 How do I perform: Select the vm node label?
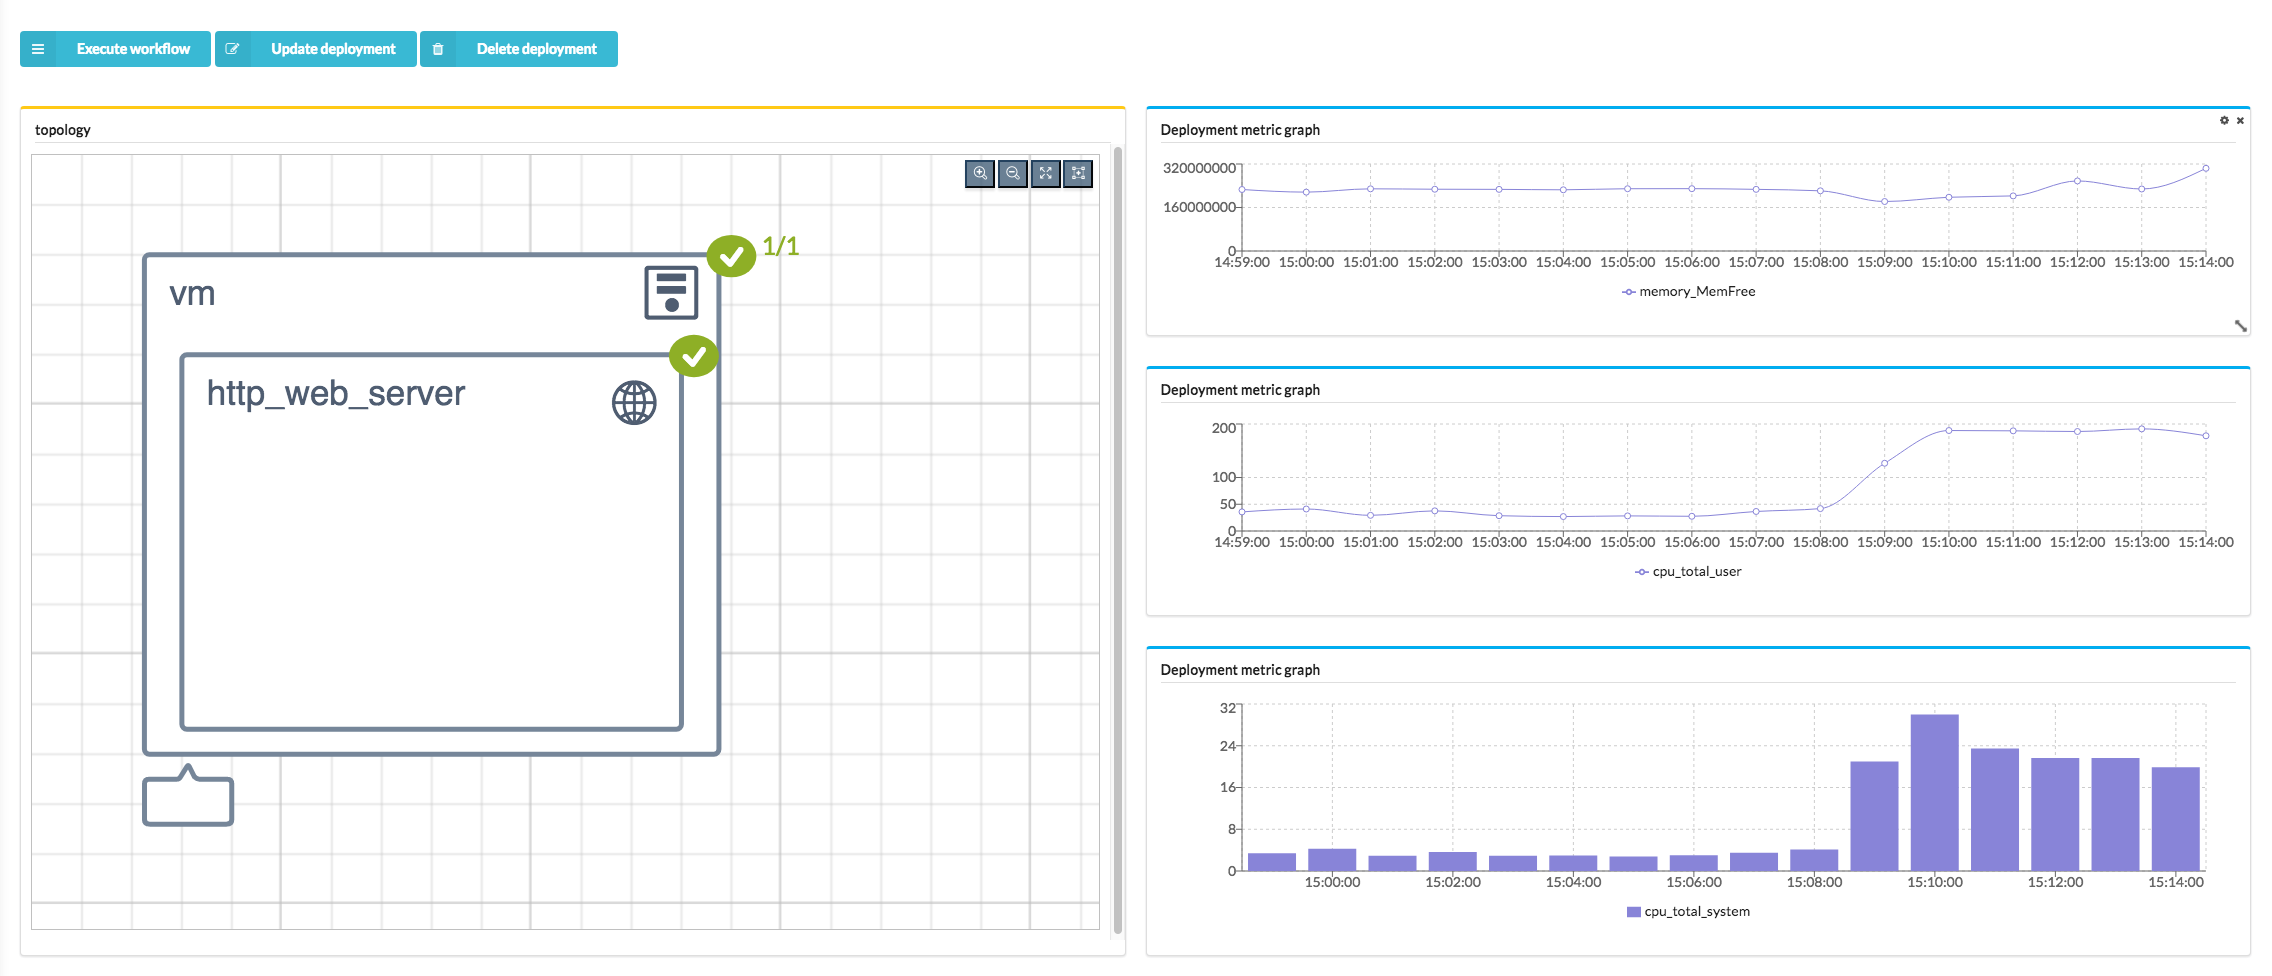[x=192, y=294]
